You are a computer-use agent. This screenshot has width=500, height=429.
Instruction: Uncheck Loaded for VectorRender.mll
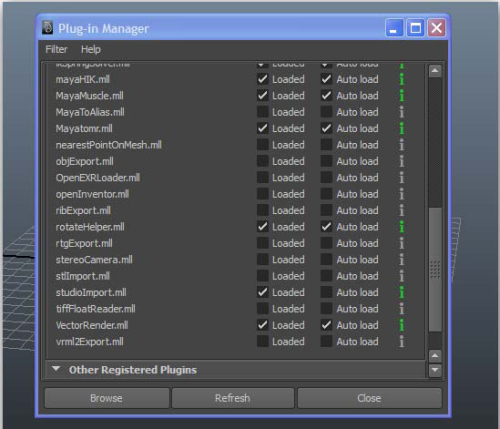263,325
